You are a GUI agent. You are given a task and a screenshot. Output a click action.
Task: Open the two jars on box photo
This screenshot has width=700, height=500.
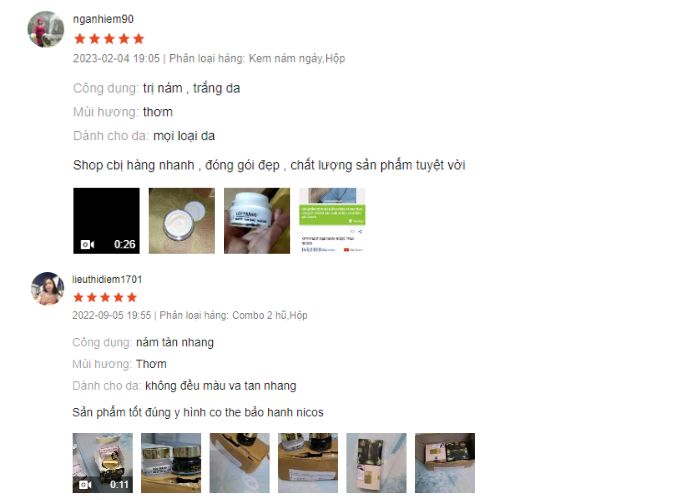171,462
